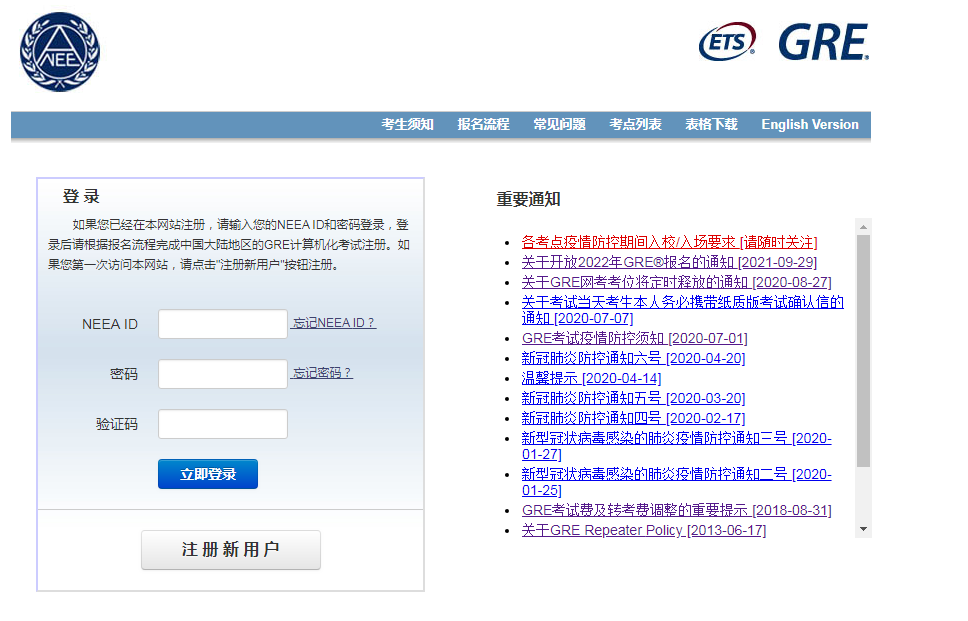Click the GRE logo
The width and height of the screenshot is (968, 621).
823,42
